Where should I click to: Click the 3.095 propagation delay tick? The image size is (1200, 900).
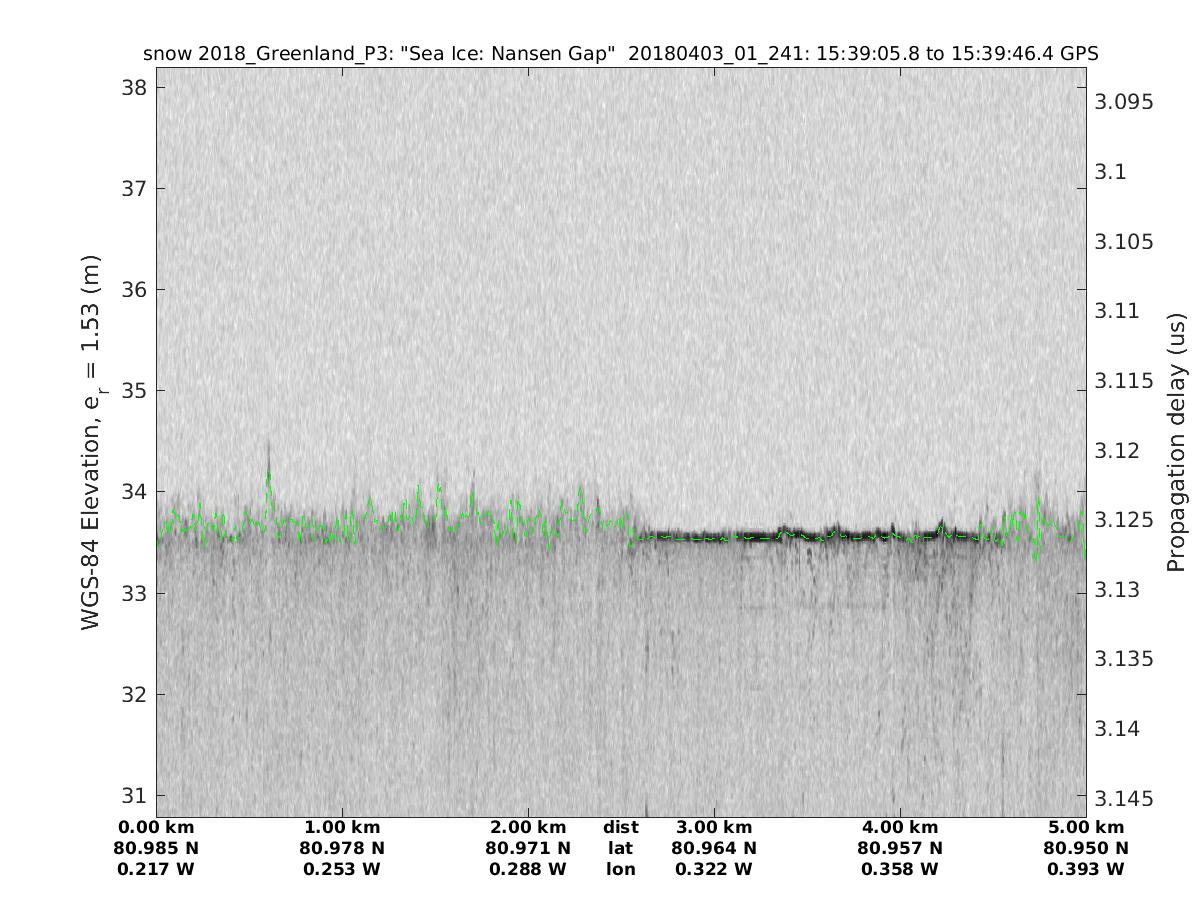(x=1125, y=102)
